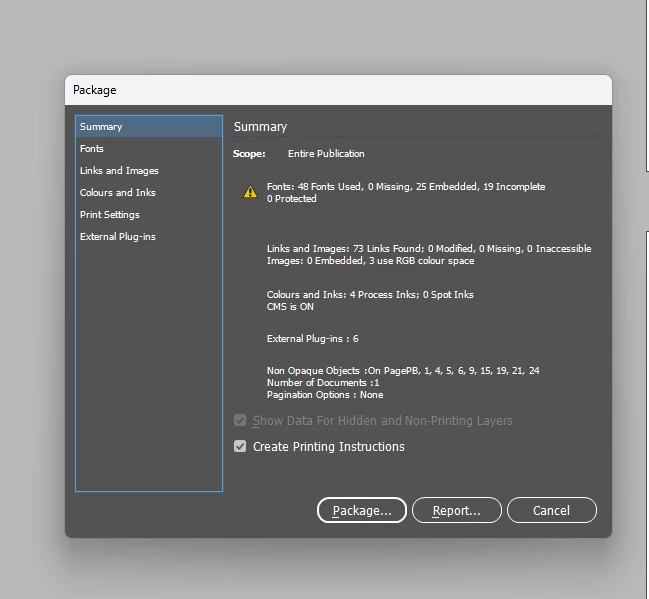Click 'Number of Documents :1' text
This screenshot has width=649, height=599.
point(323,382)
